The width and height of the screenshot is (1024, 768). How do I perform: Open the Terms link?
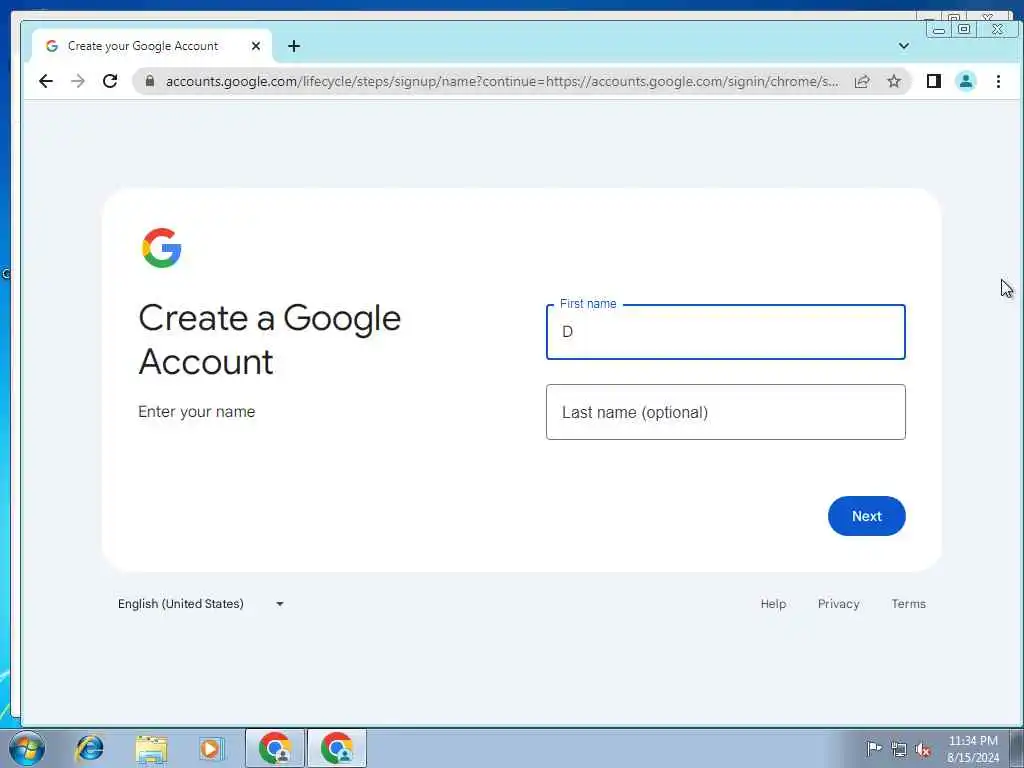908,604
